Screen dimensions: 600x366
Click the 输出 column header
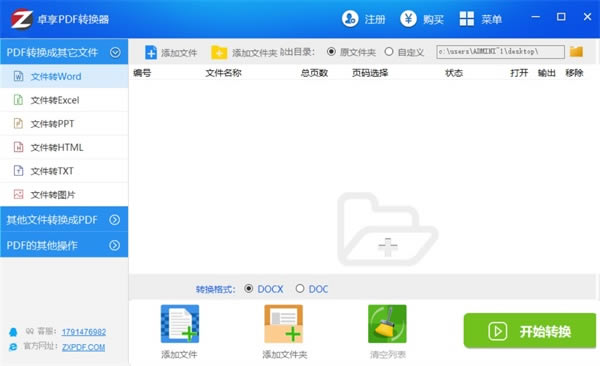(546, 73)
